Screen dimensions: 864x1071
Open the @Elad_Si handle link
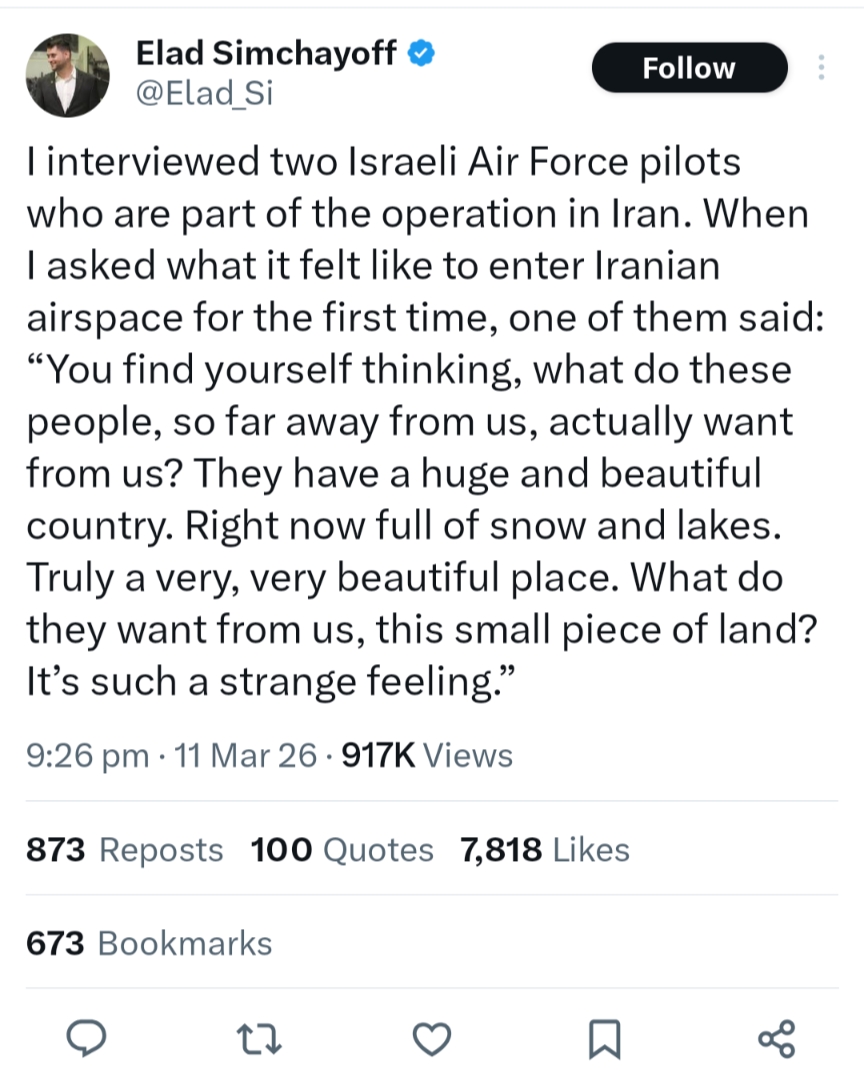point(203,94)
